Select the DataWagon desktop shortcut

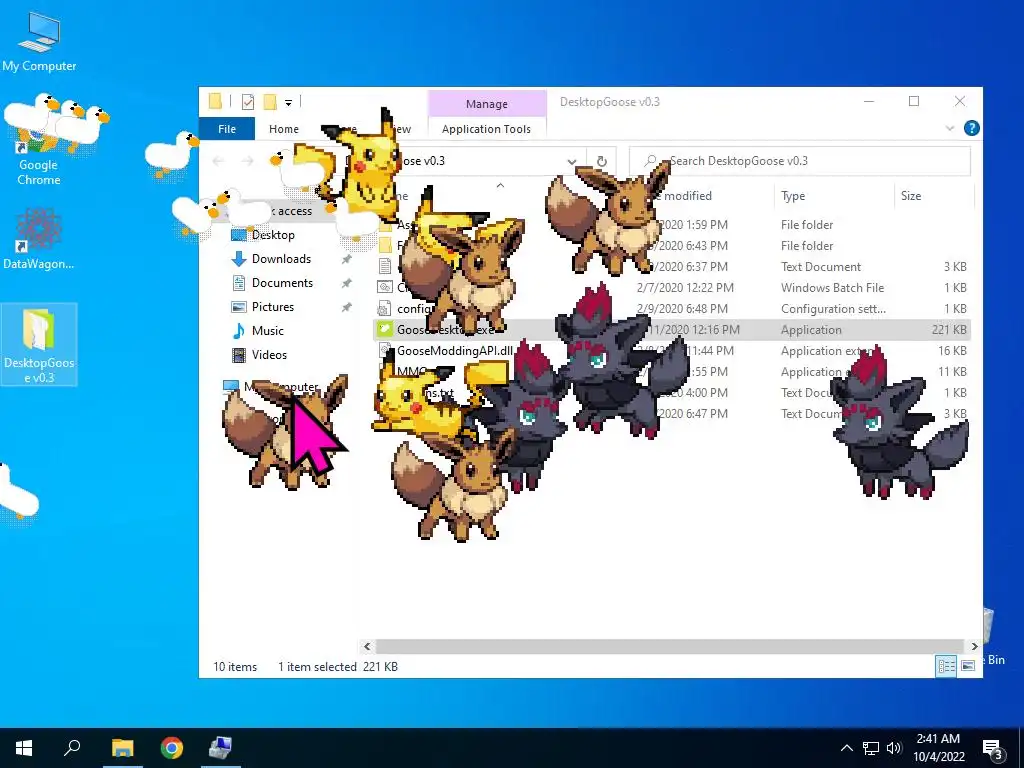click(x=39, y=239)
